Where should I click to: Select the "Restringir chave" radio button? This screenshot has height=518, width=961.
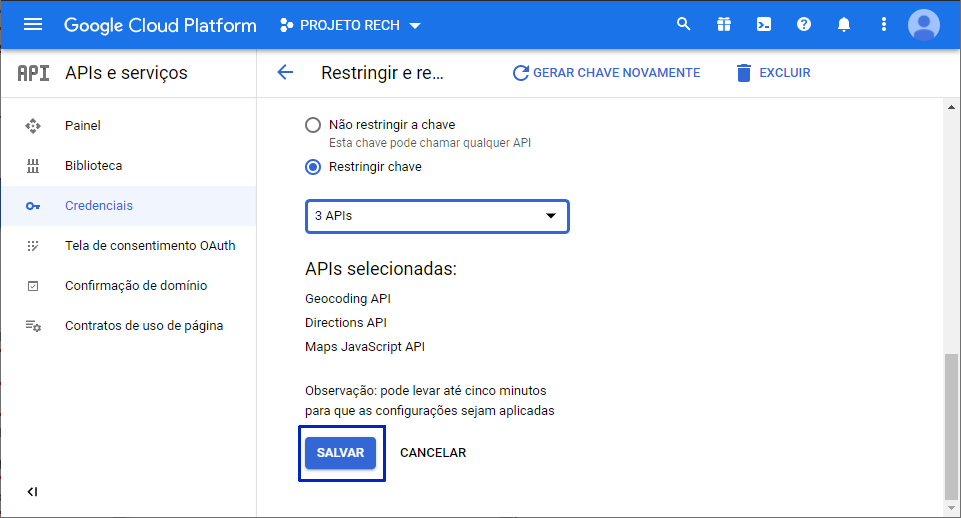tap(313, 167)
